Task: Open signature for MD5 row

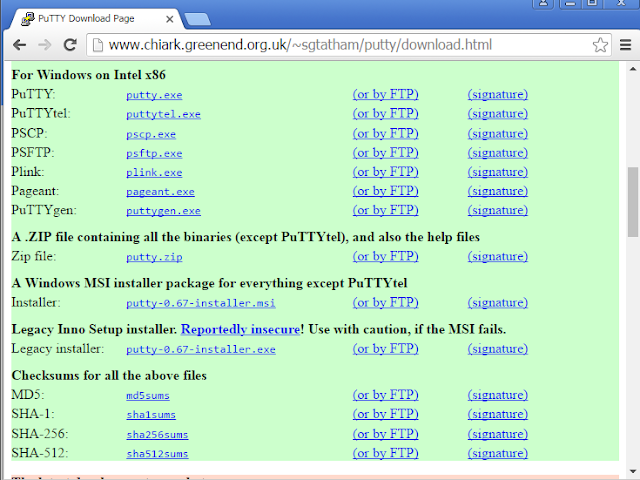Action: 498,395
